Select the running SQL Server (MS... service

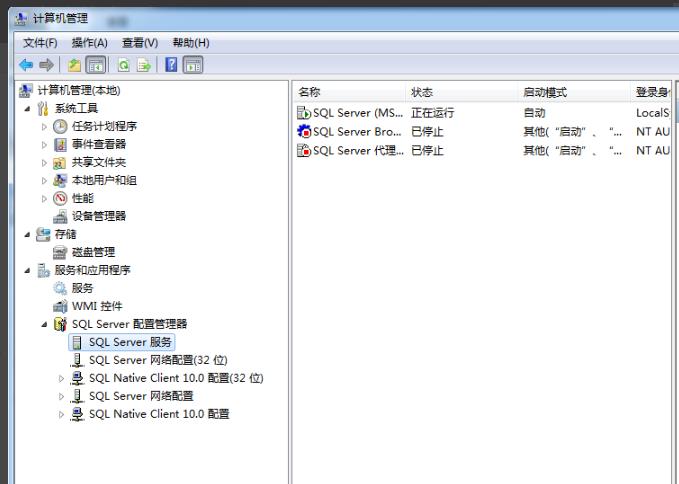pyautogui.click(x=355, y=113)
